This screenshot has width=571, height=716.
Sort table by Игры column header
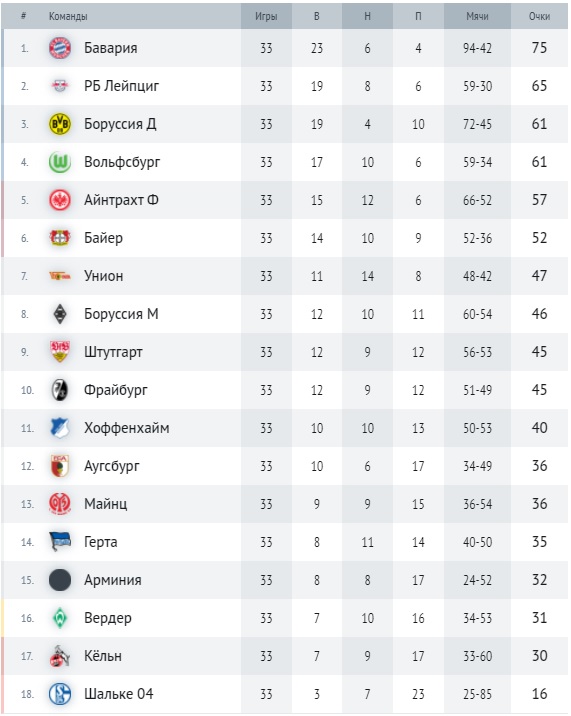tap(266, 16)
